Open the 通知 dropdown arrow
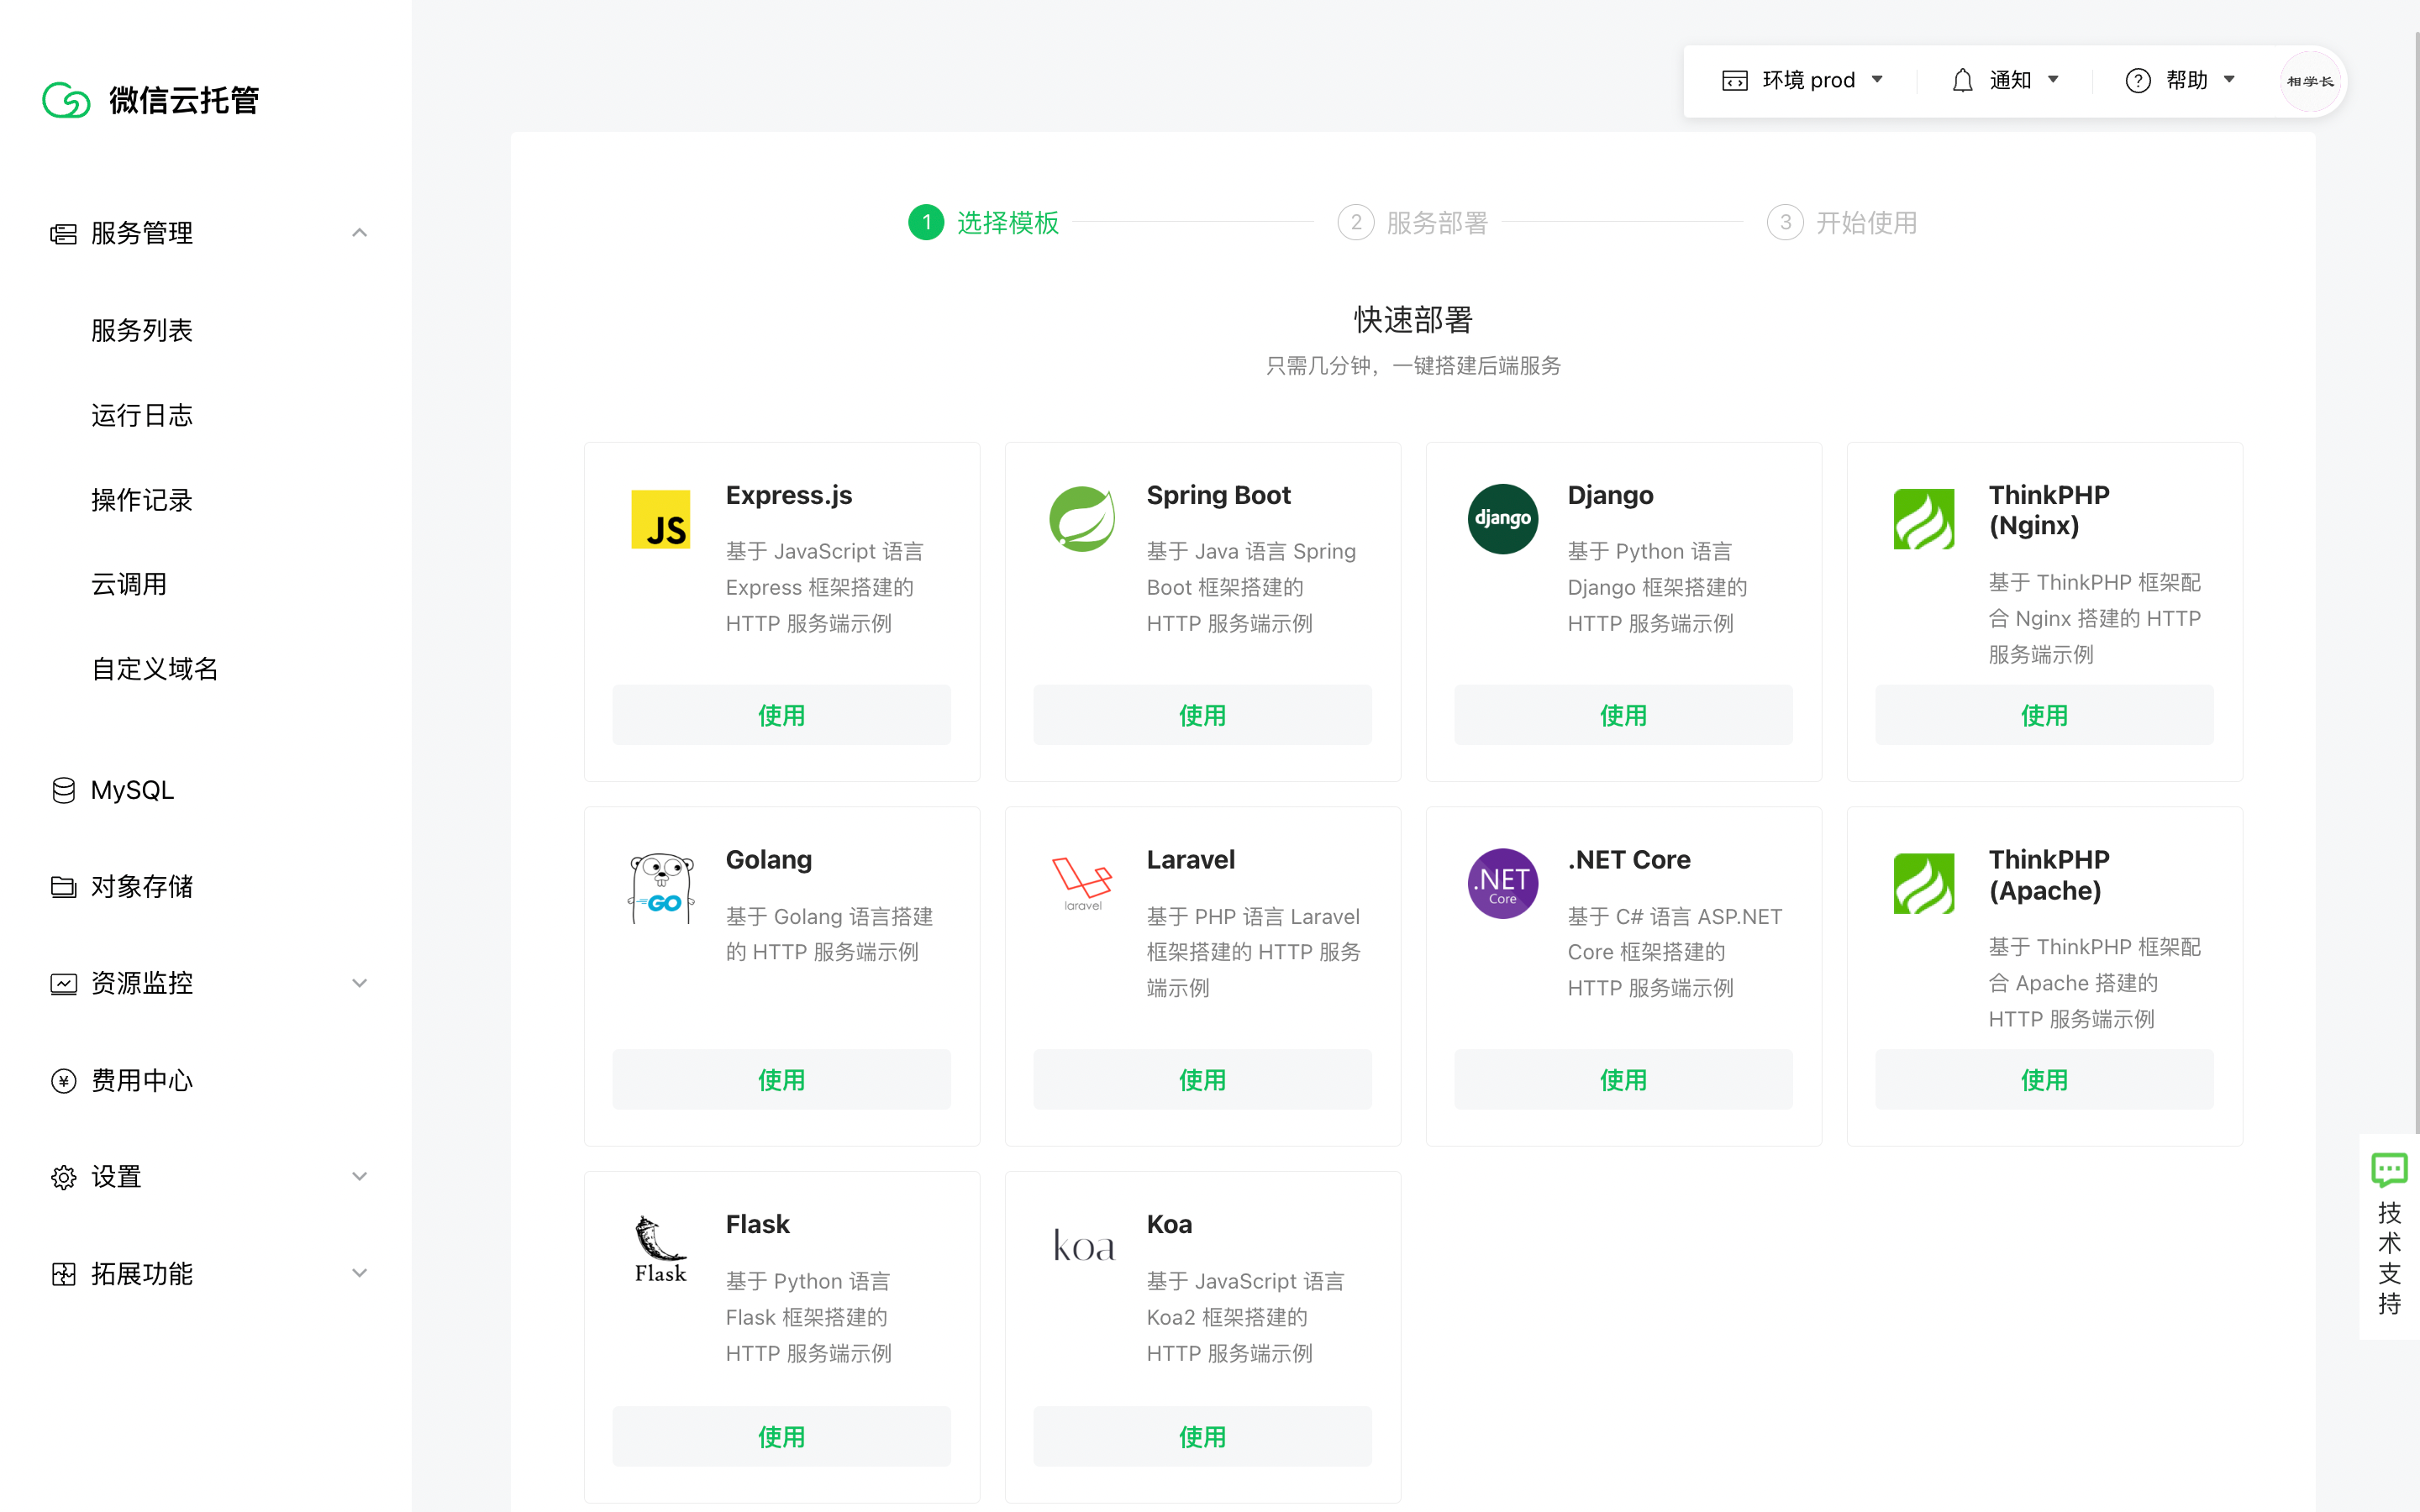2420x1512 pixels. (2053, 80)
